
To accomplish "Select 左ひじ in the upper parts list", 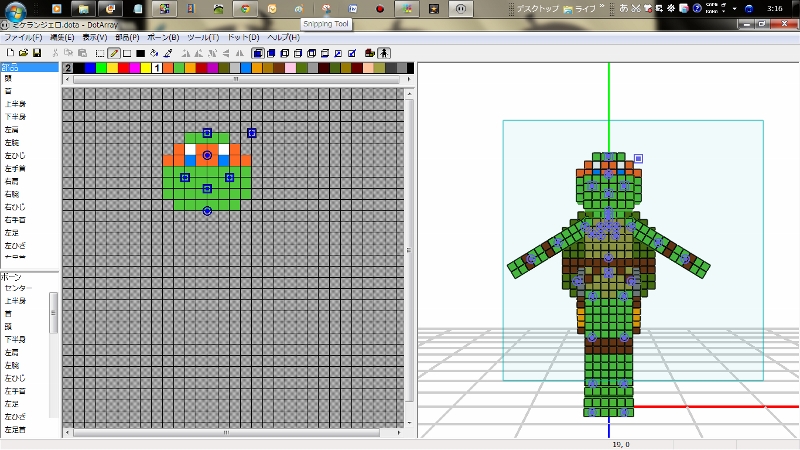I will pyautogui.click(x=15, y=156).
